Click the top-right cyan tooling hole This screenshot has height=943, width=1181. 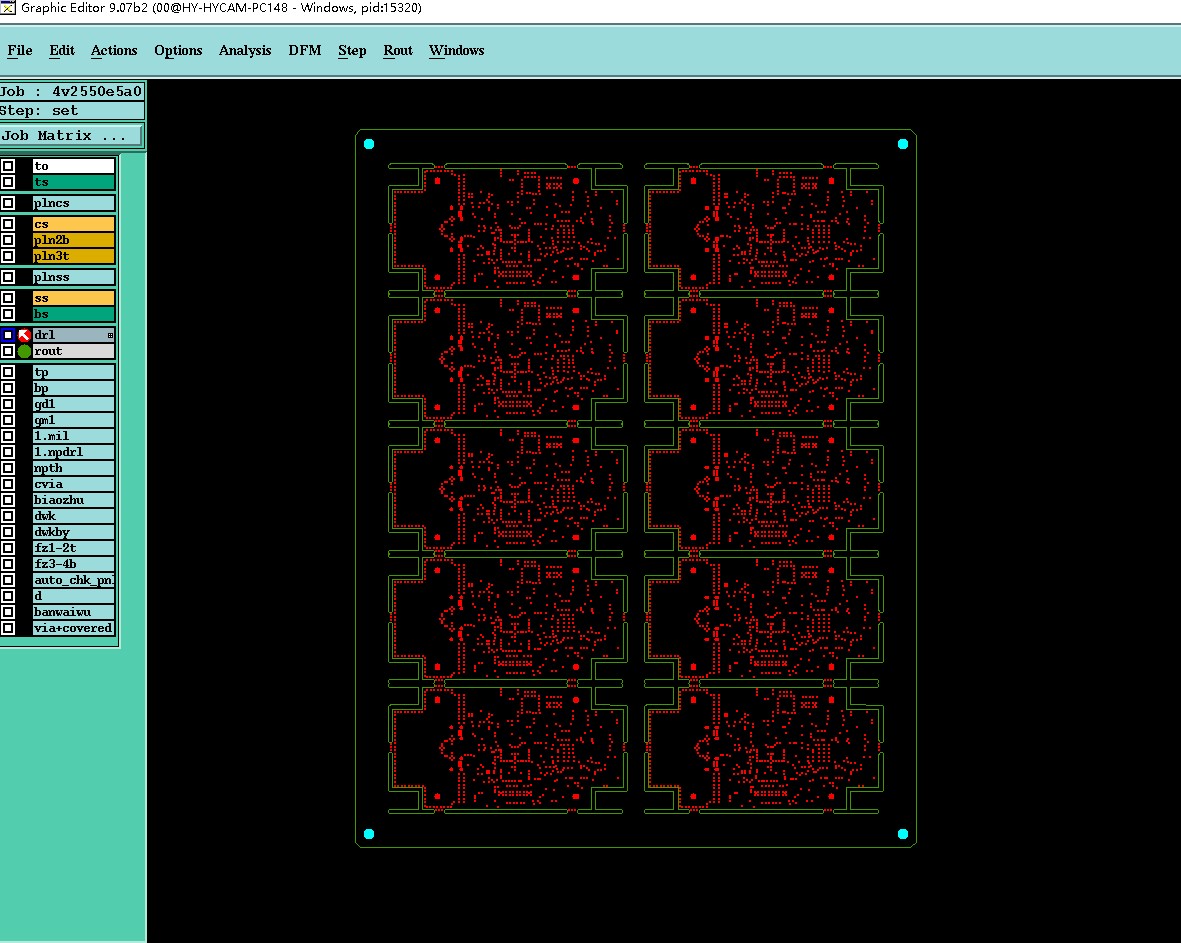coord(903,144)
